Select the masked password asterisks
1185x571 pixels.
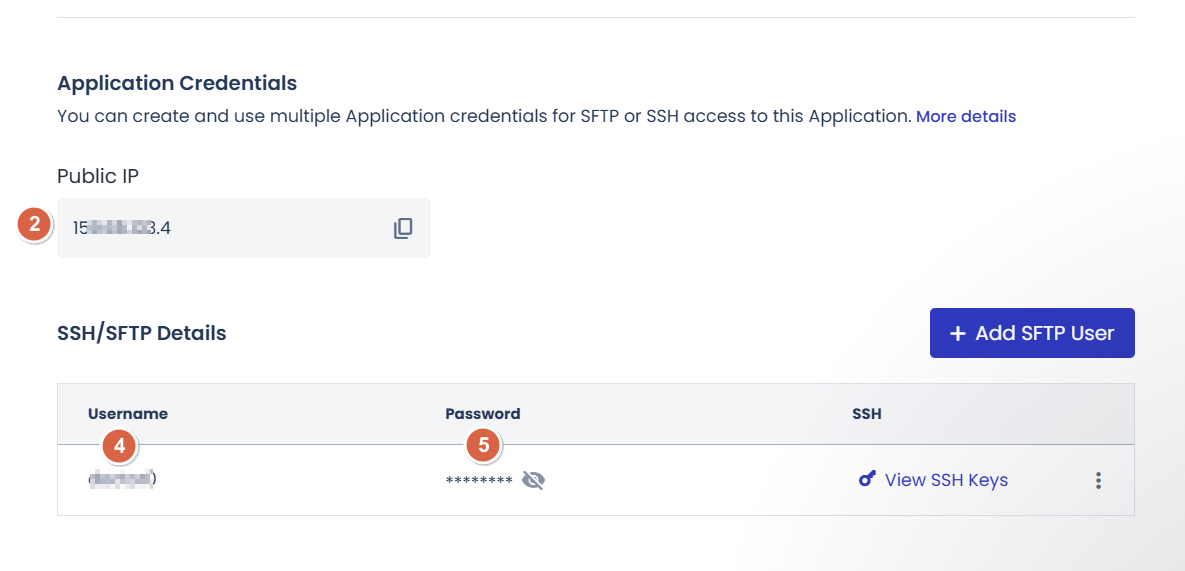(x=479, y=482)
